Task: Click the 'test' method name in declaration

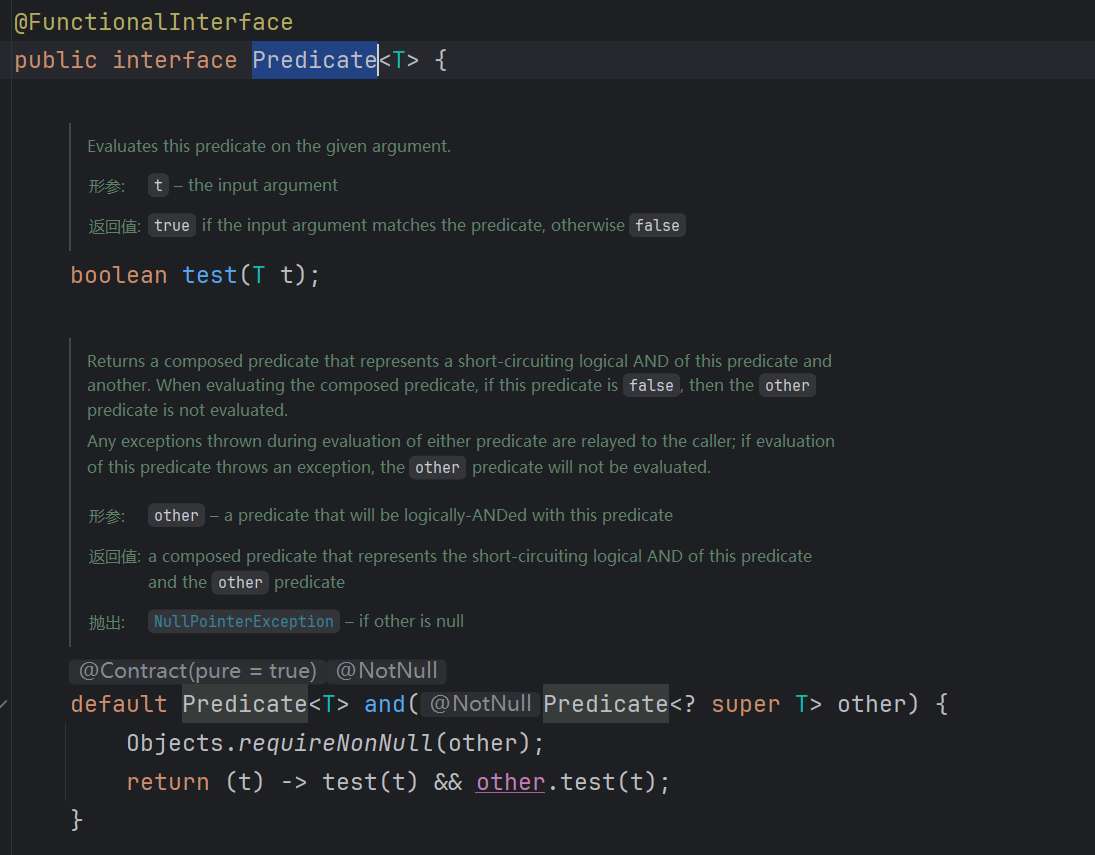Action: click(210, 275)
